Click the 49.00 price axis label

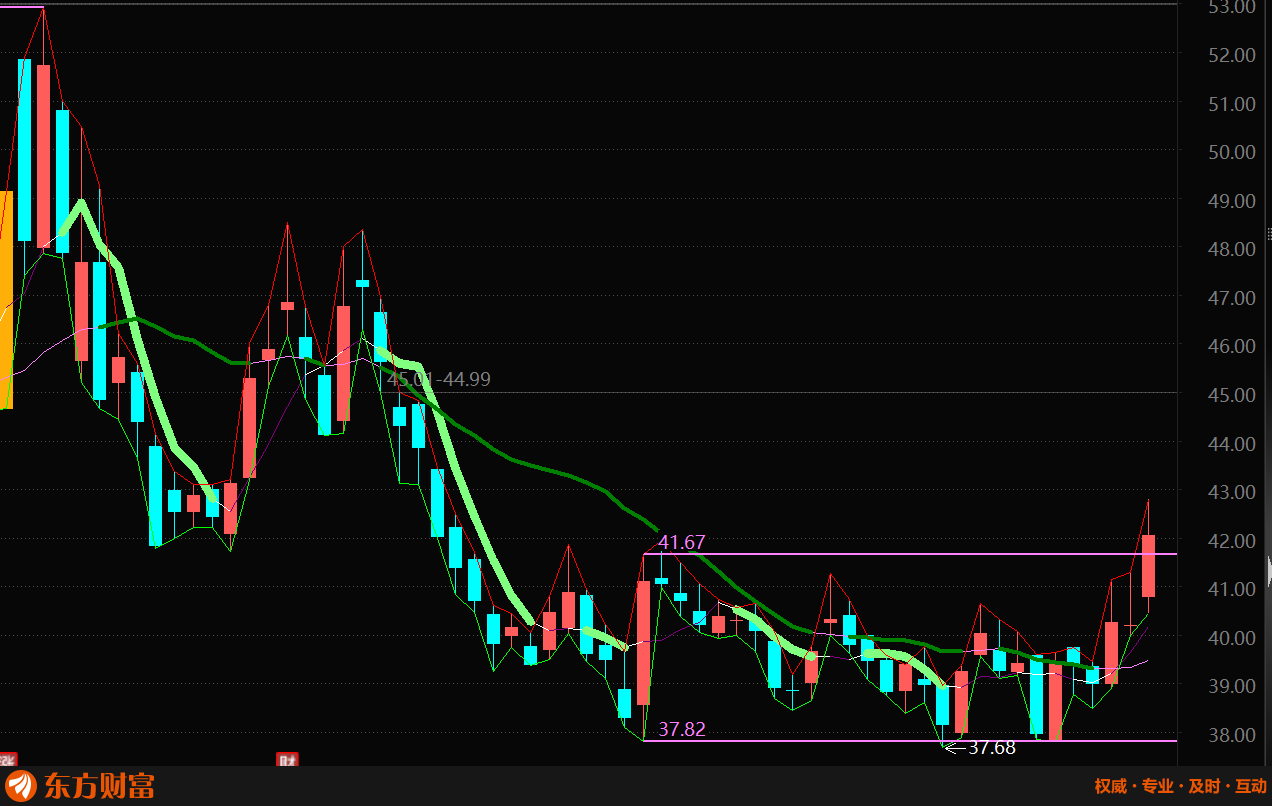pyautogui.click(x=1232, y=201)
